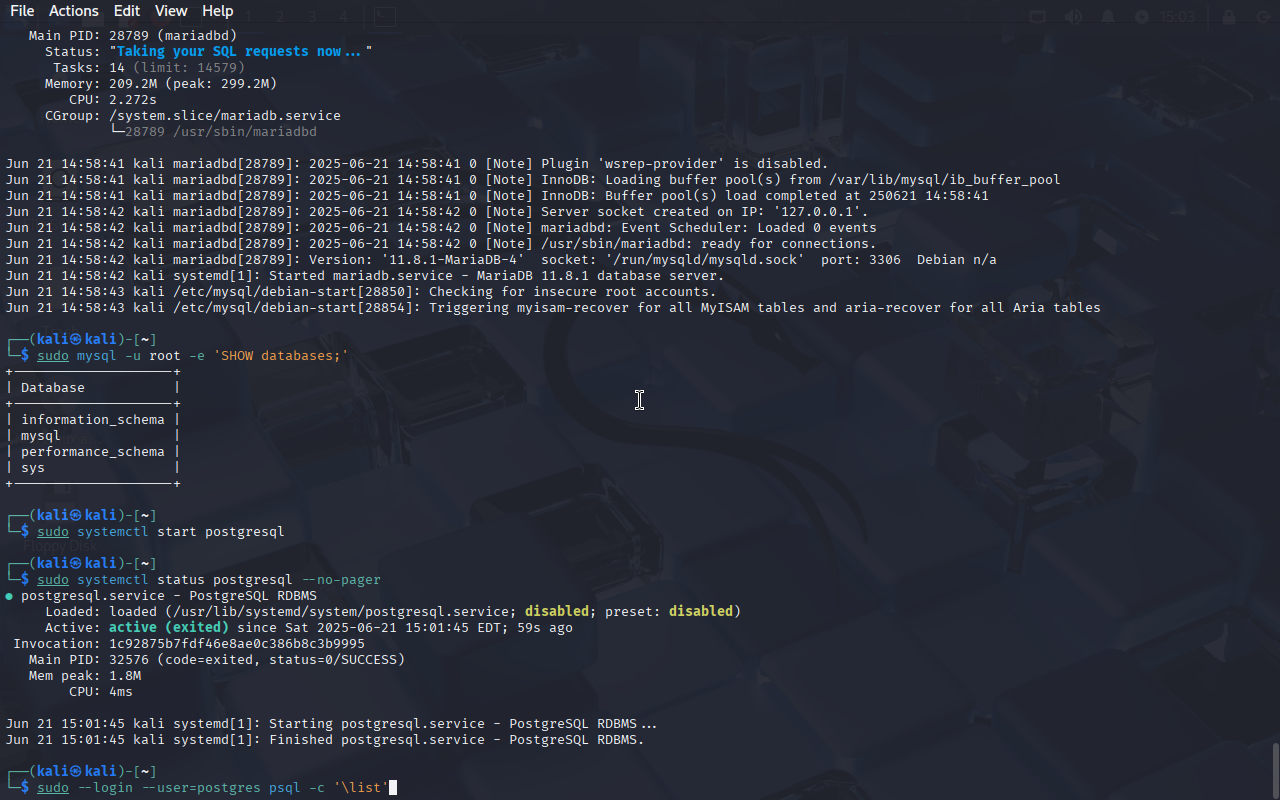Click green 'active (exited)' status text

tap(169, 627)
